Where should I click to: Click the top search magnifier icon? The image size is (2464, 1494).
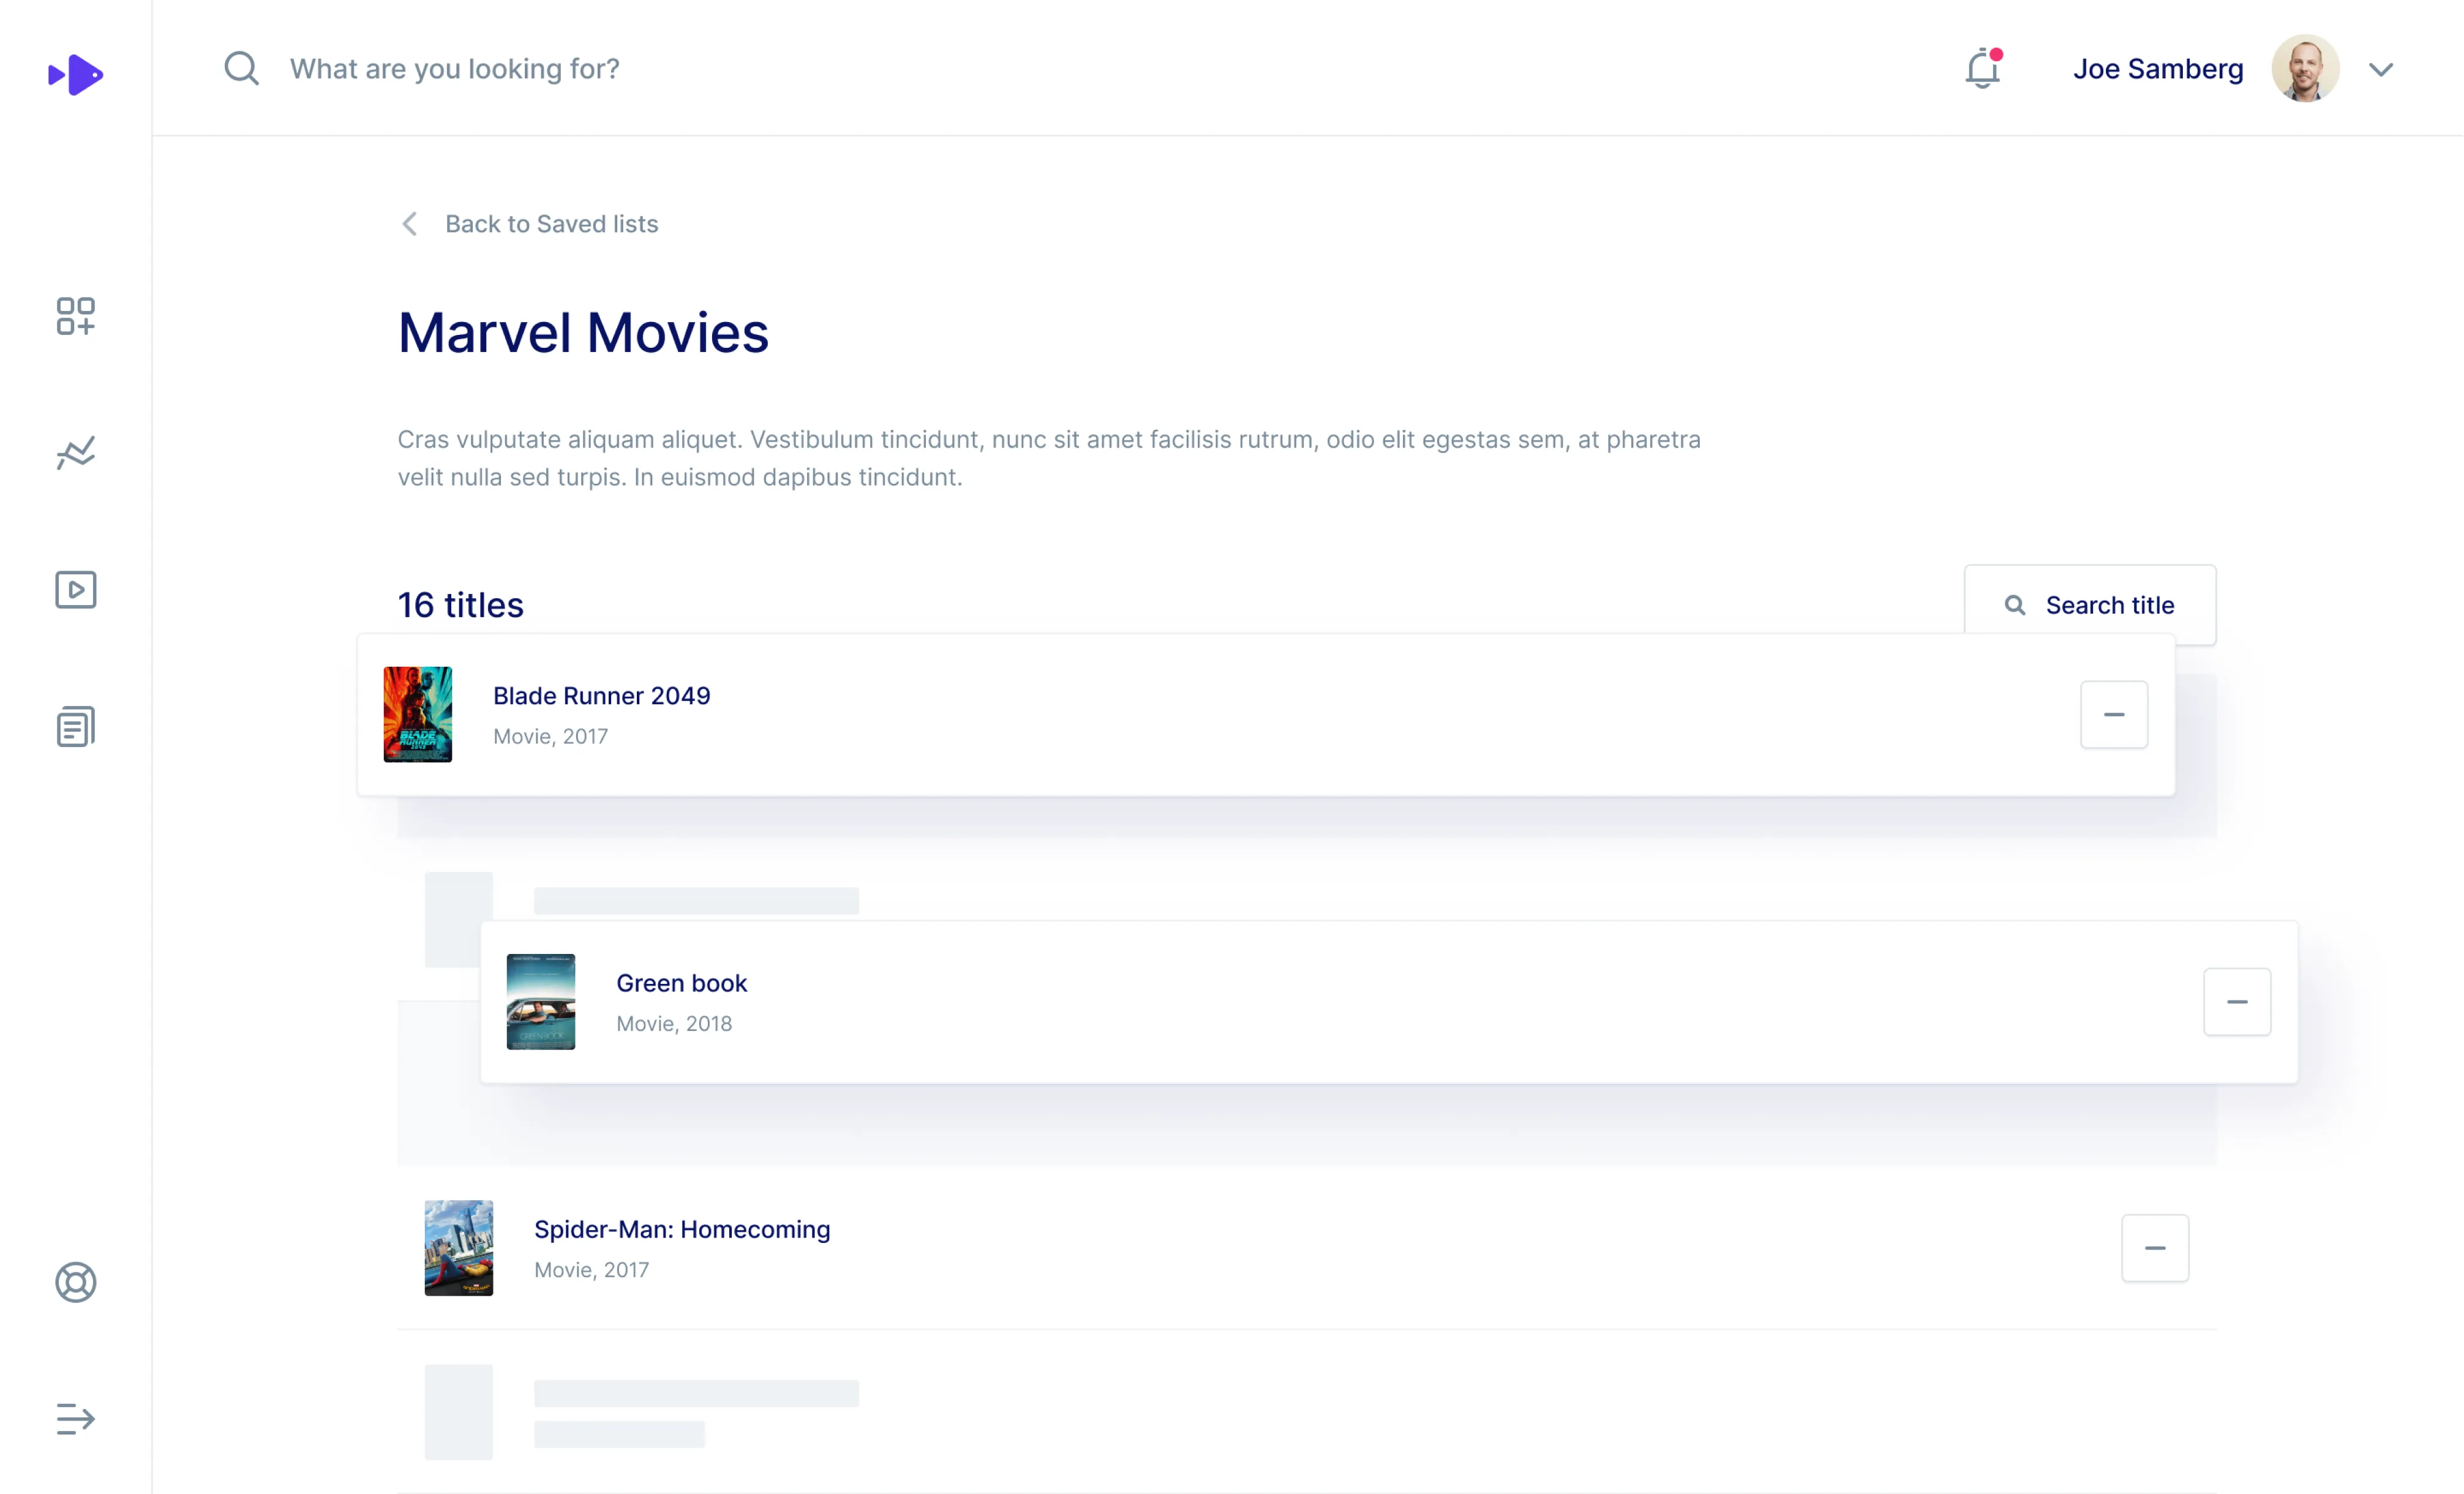(x=241, y=69)
